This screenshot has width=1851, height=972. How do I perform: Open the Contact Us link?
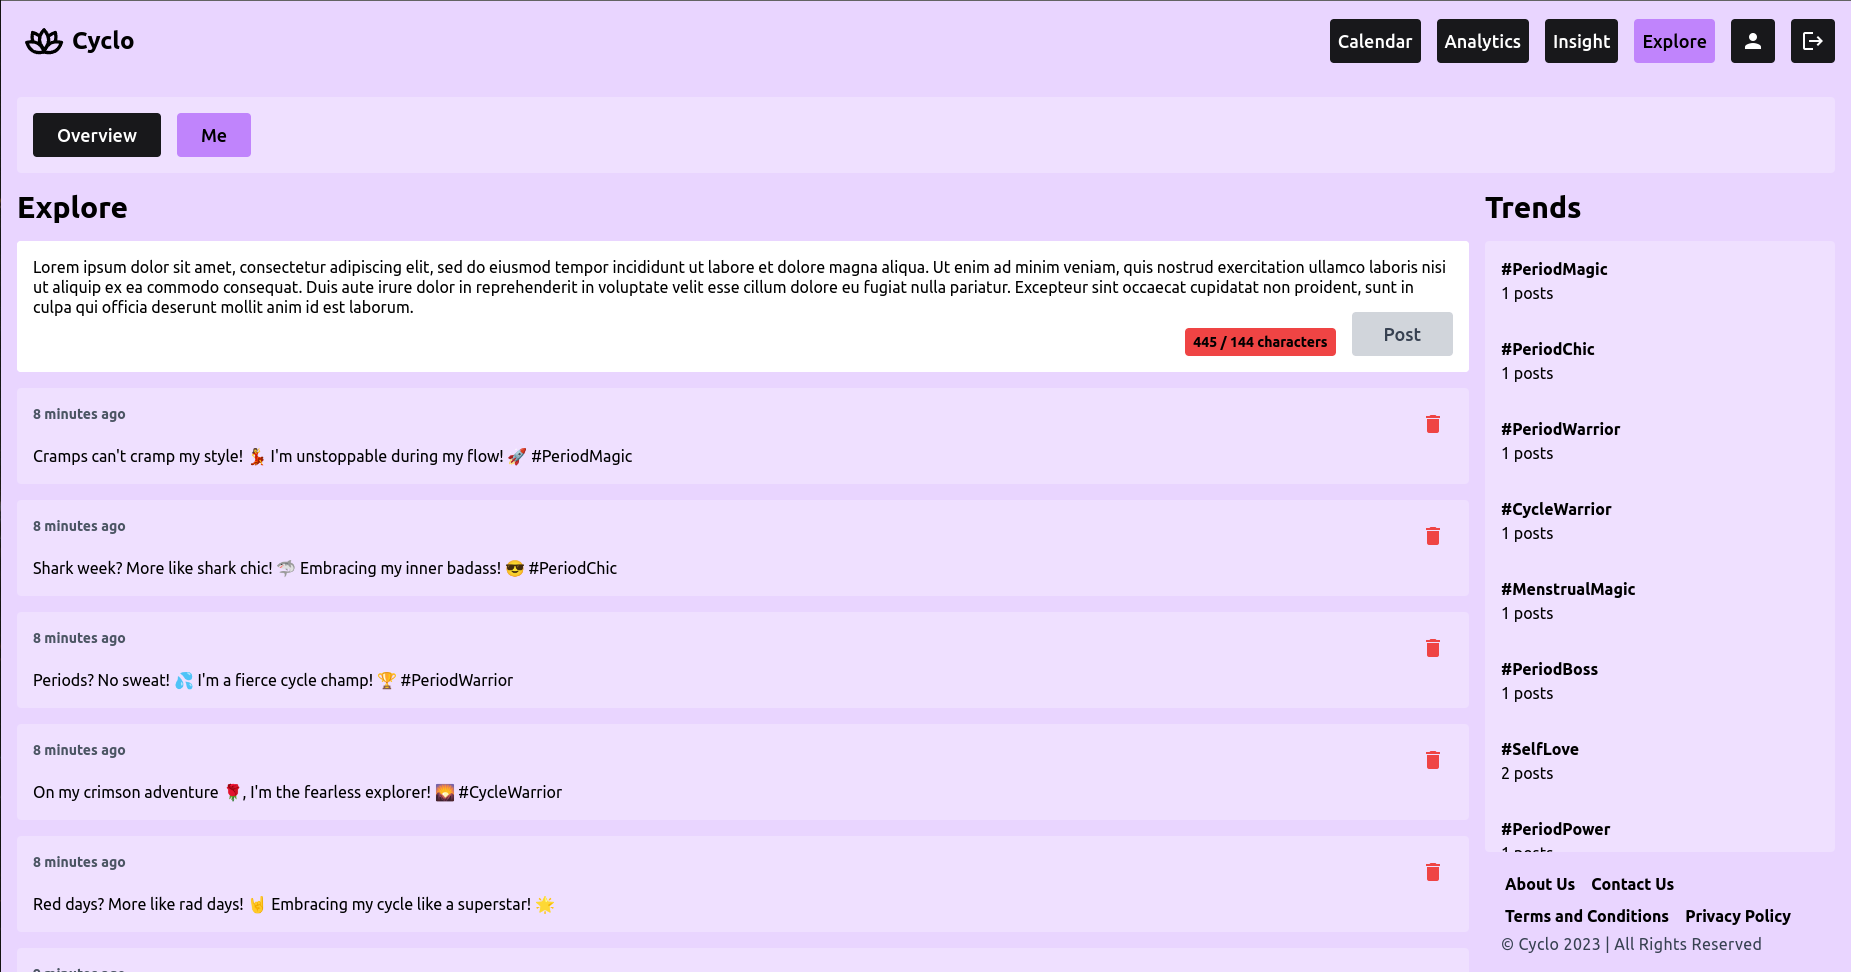click(1632, 884)
